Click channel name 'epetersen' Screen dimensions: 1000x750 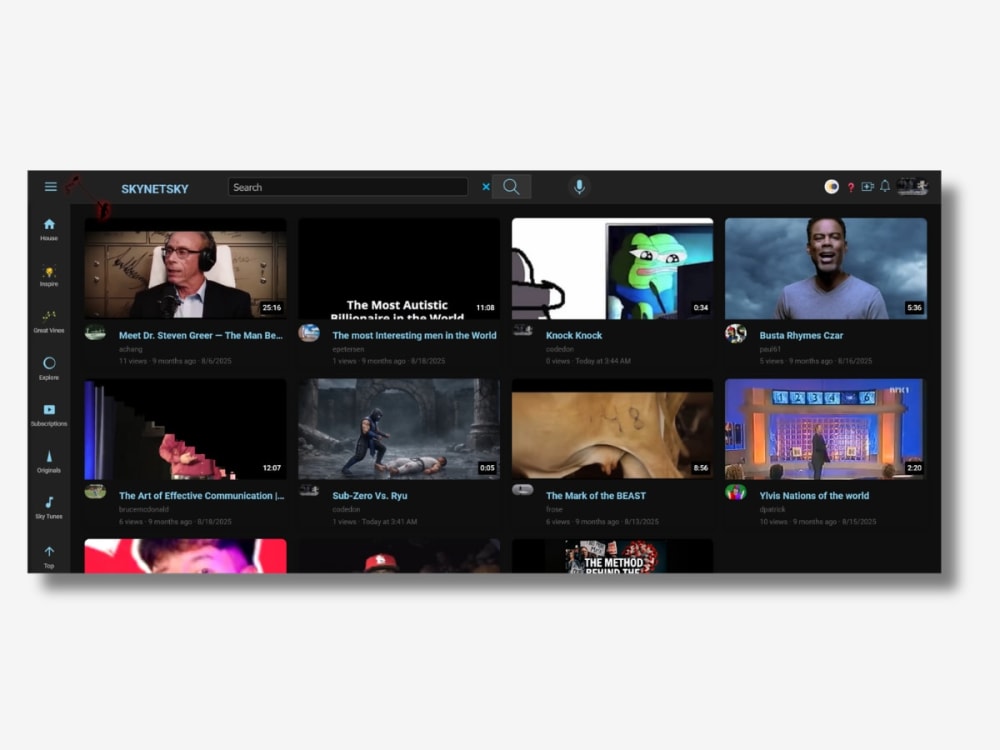pos(348,349)
